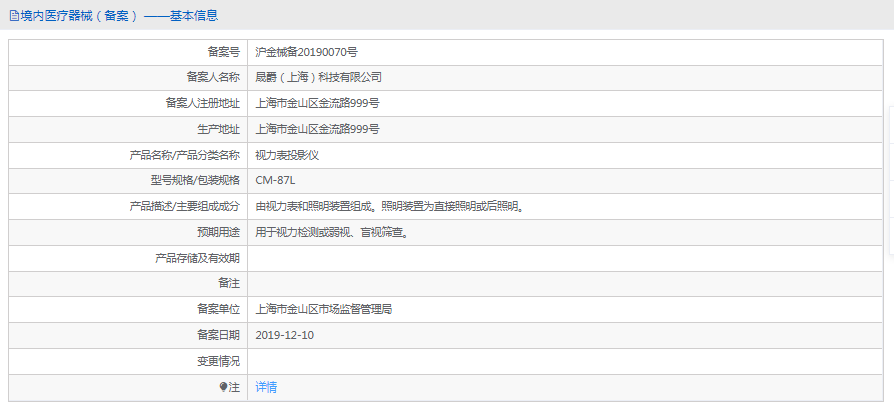The width and height of the screenshot is (894, 406).
Task: Click the filing authority 上海市金山区市场监督管理局
Action: tap(324, 310)
